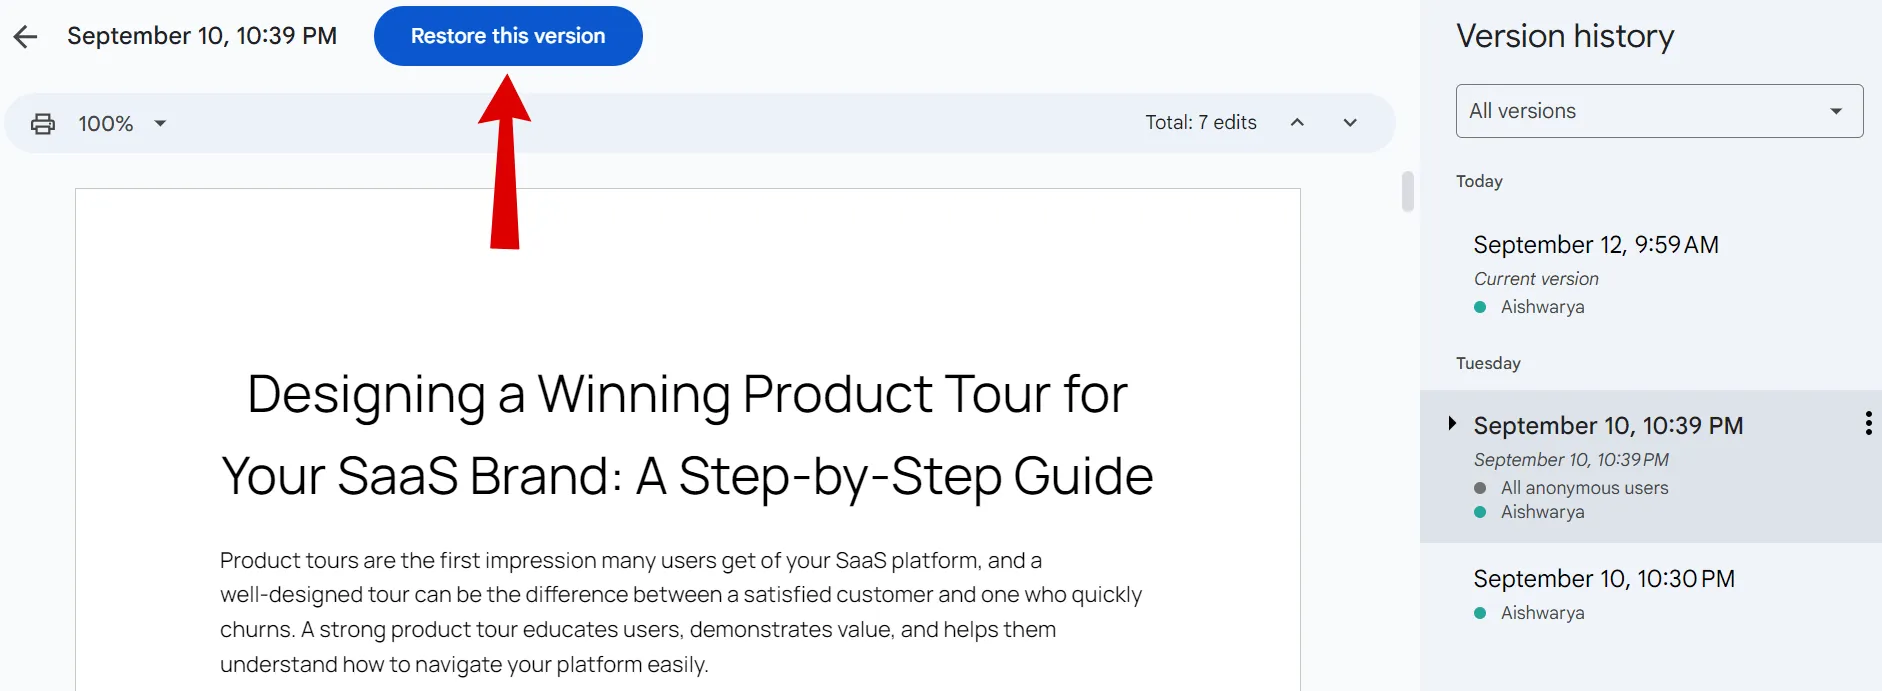Click the document vertical scrollbar thumb
Image resolution: width=1882 pixels, height=691 pixels.
coord(1408,192)
